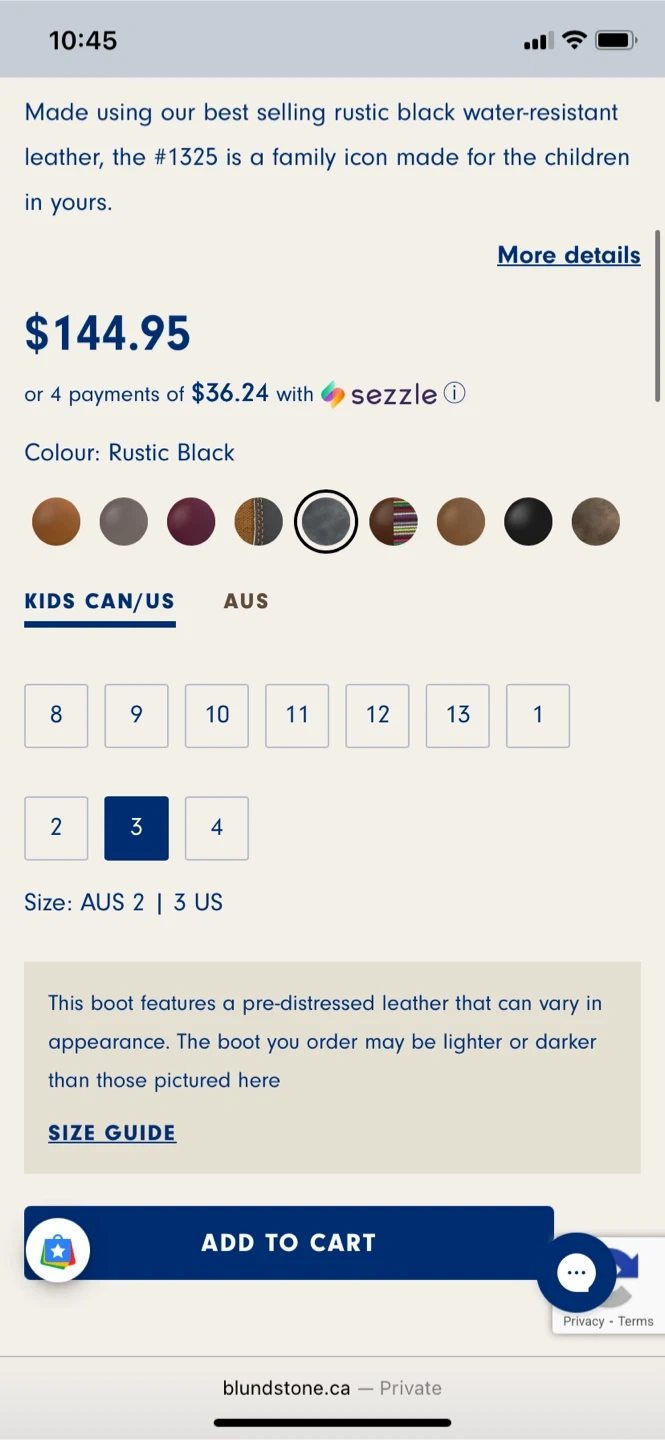The image size is (665, 1440).
Task: Select the striped multicolour swatch
Action: tap(393, 522)
